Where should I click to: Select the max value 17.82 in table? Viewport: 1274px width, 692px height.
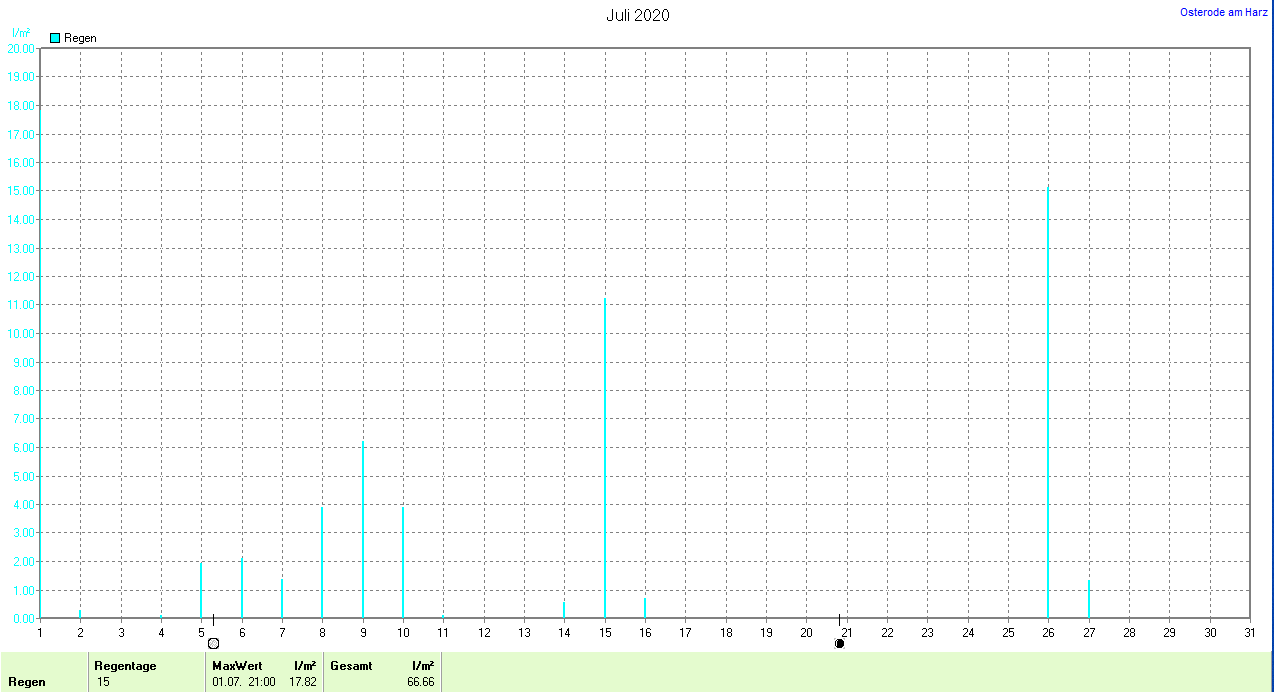pos(303,682)
